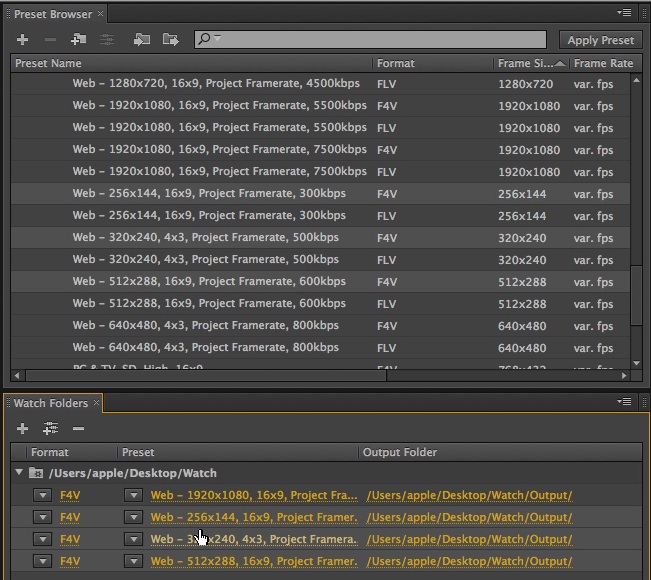The height and width of the screenshot is (580, 651).
Task: Create new preset group icon
Action: pos(78,39)
